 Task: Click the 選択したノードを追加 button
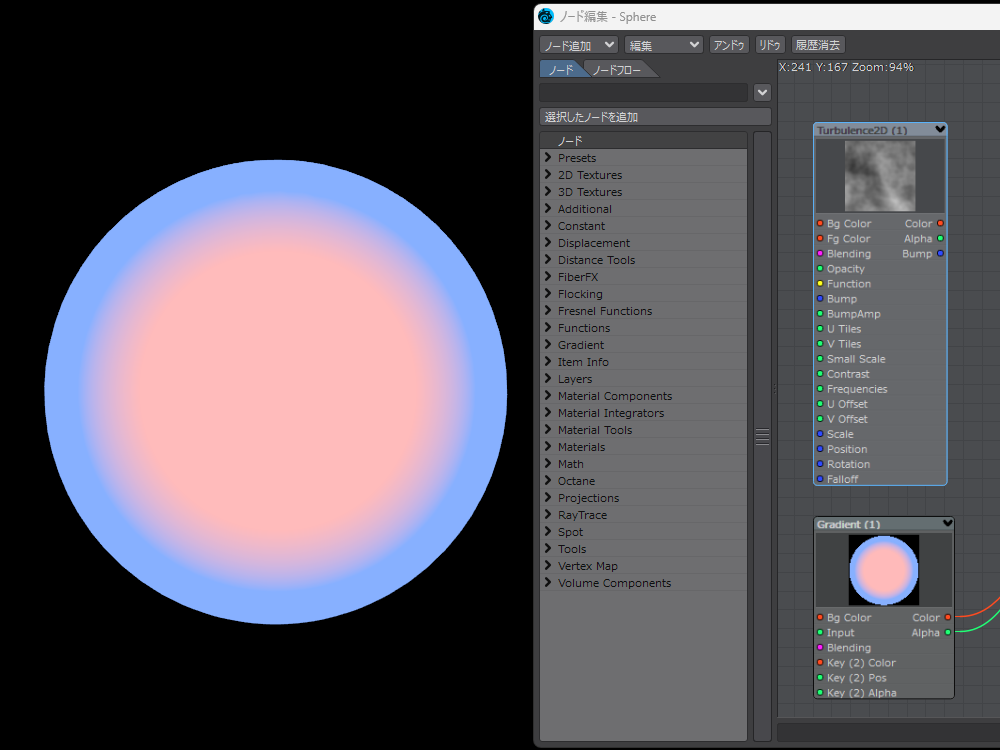tap(655, 117)
